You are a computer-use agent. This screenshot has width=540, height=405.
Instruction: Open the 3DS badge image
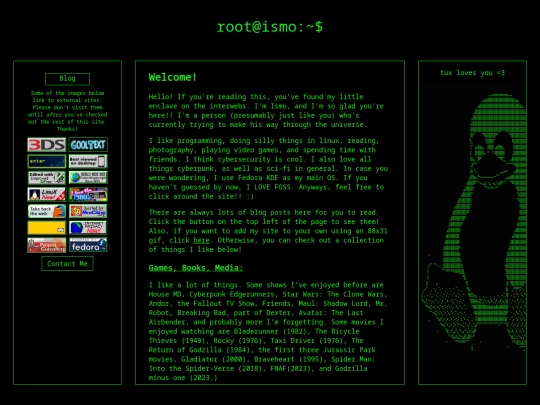point(46,145)
